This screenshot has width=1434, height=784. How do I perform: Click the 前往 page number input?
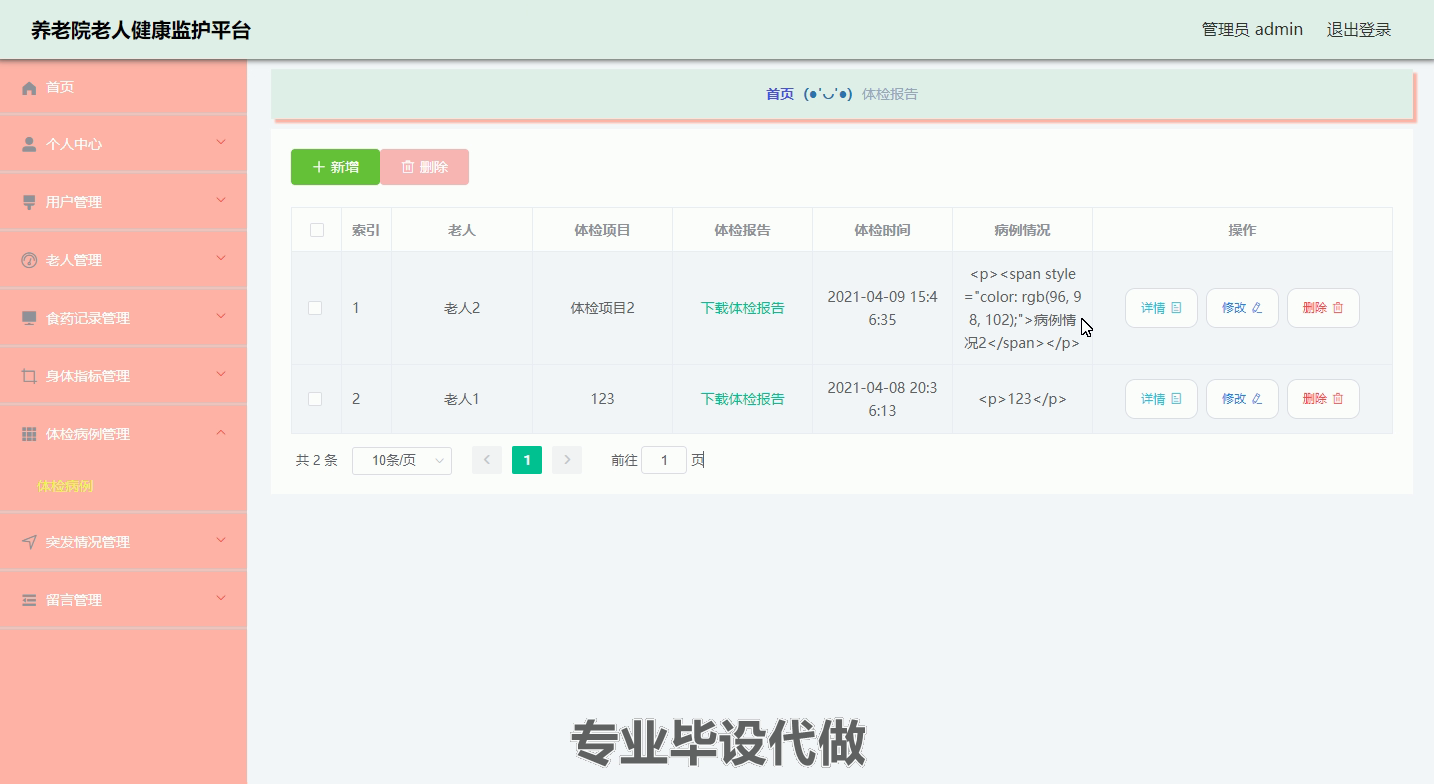pyautogui.click(x=664, y=460)
